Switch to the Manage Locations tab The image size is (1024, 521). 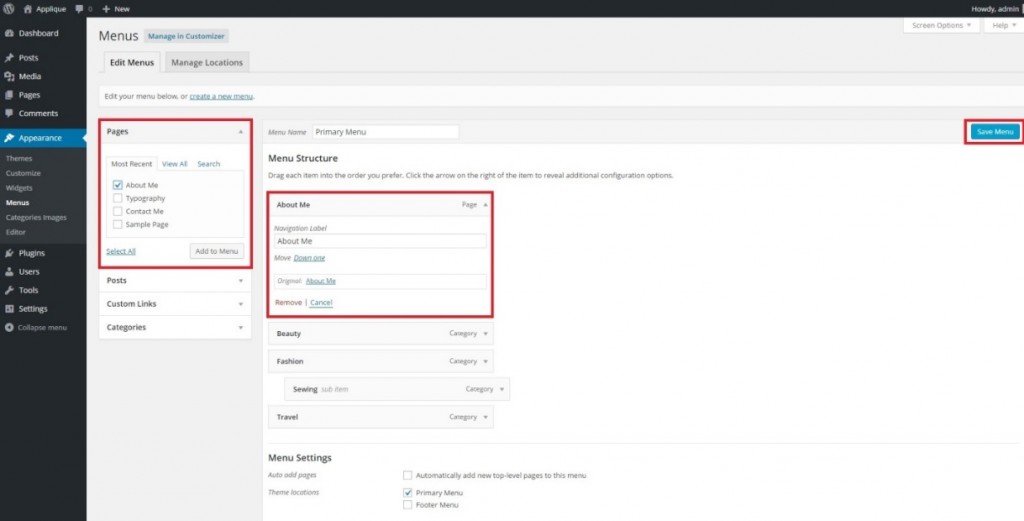pyautogui.click(x=206, y=63)
